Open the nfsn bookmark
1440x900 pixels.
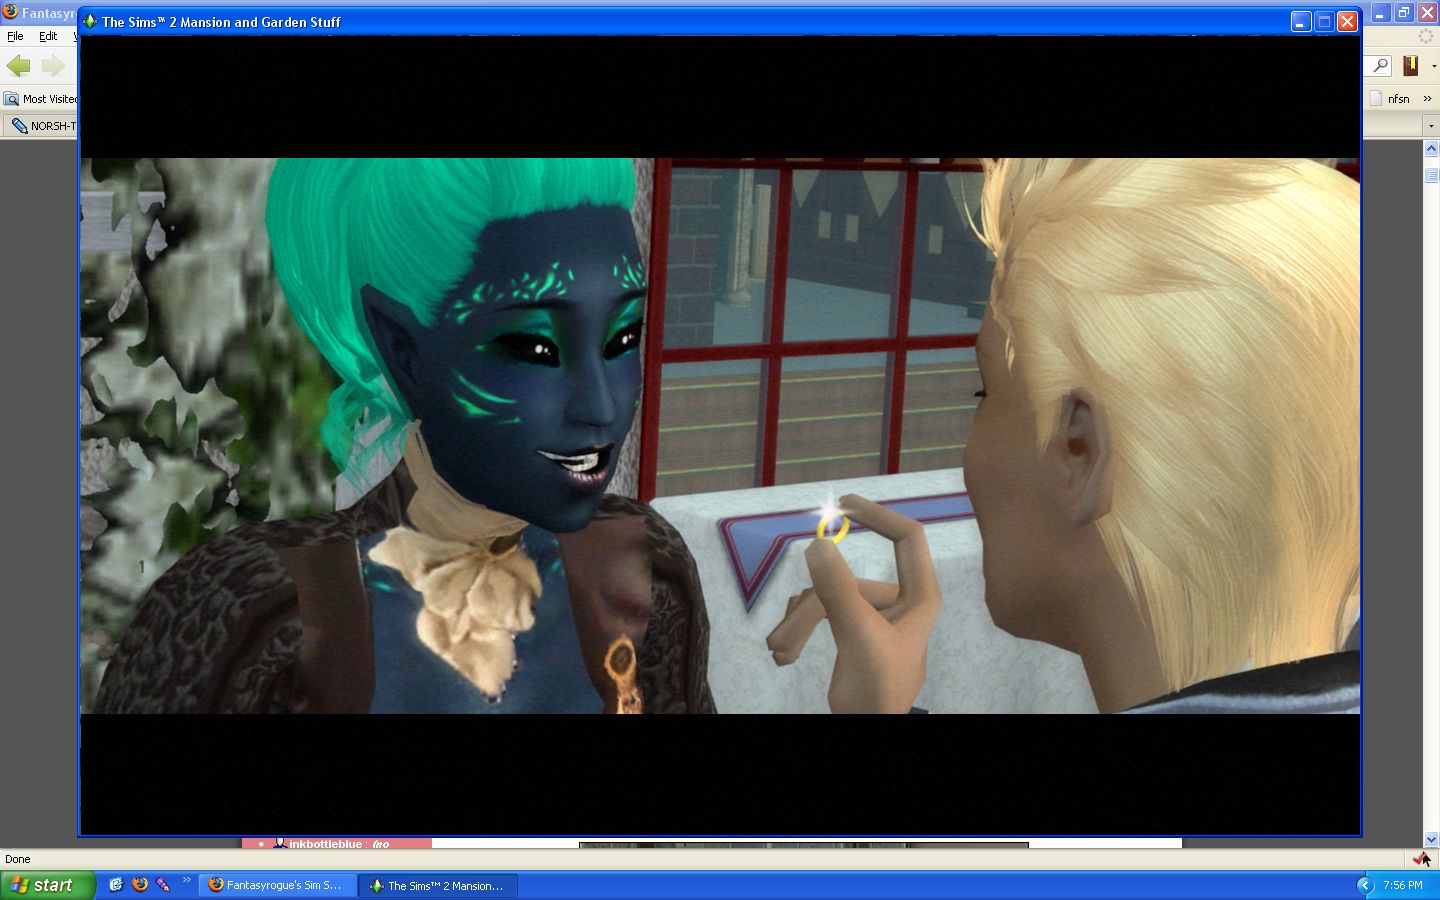(x=1390, y=99)
